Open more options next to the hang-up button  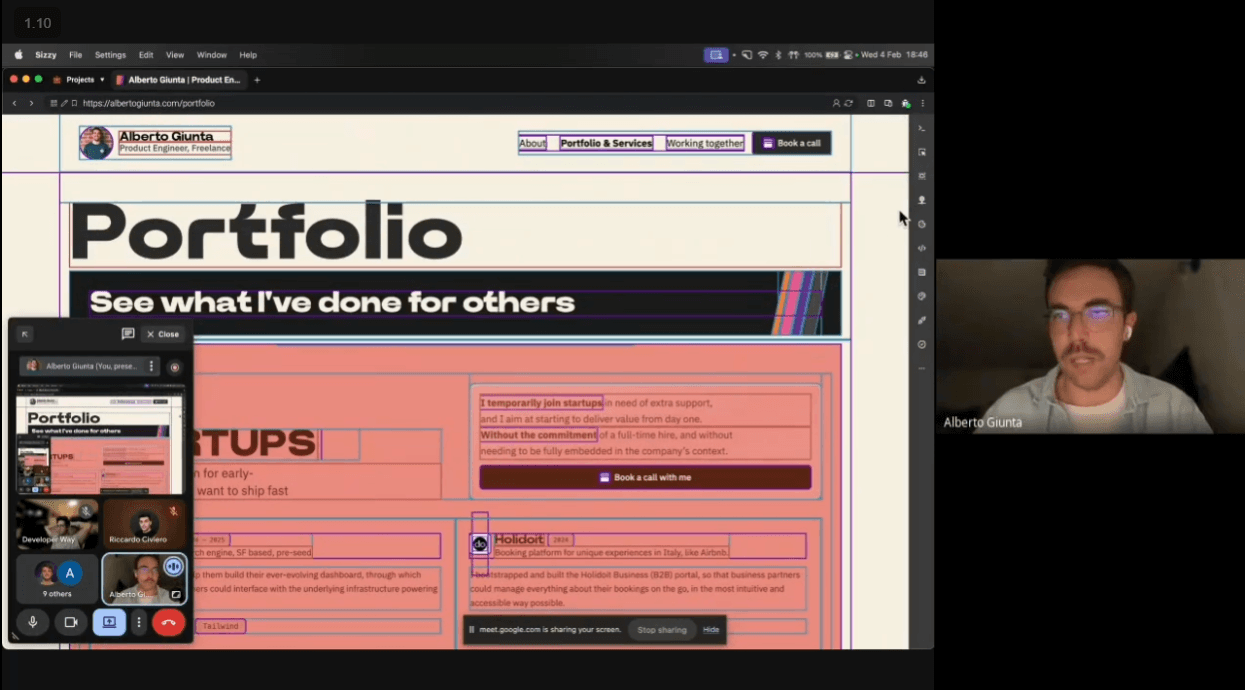click(139, 622)
